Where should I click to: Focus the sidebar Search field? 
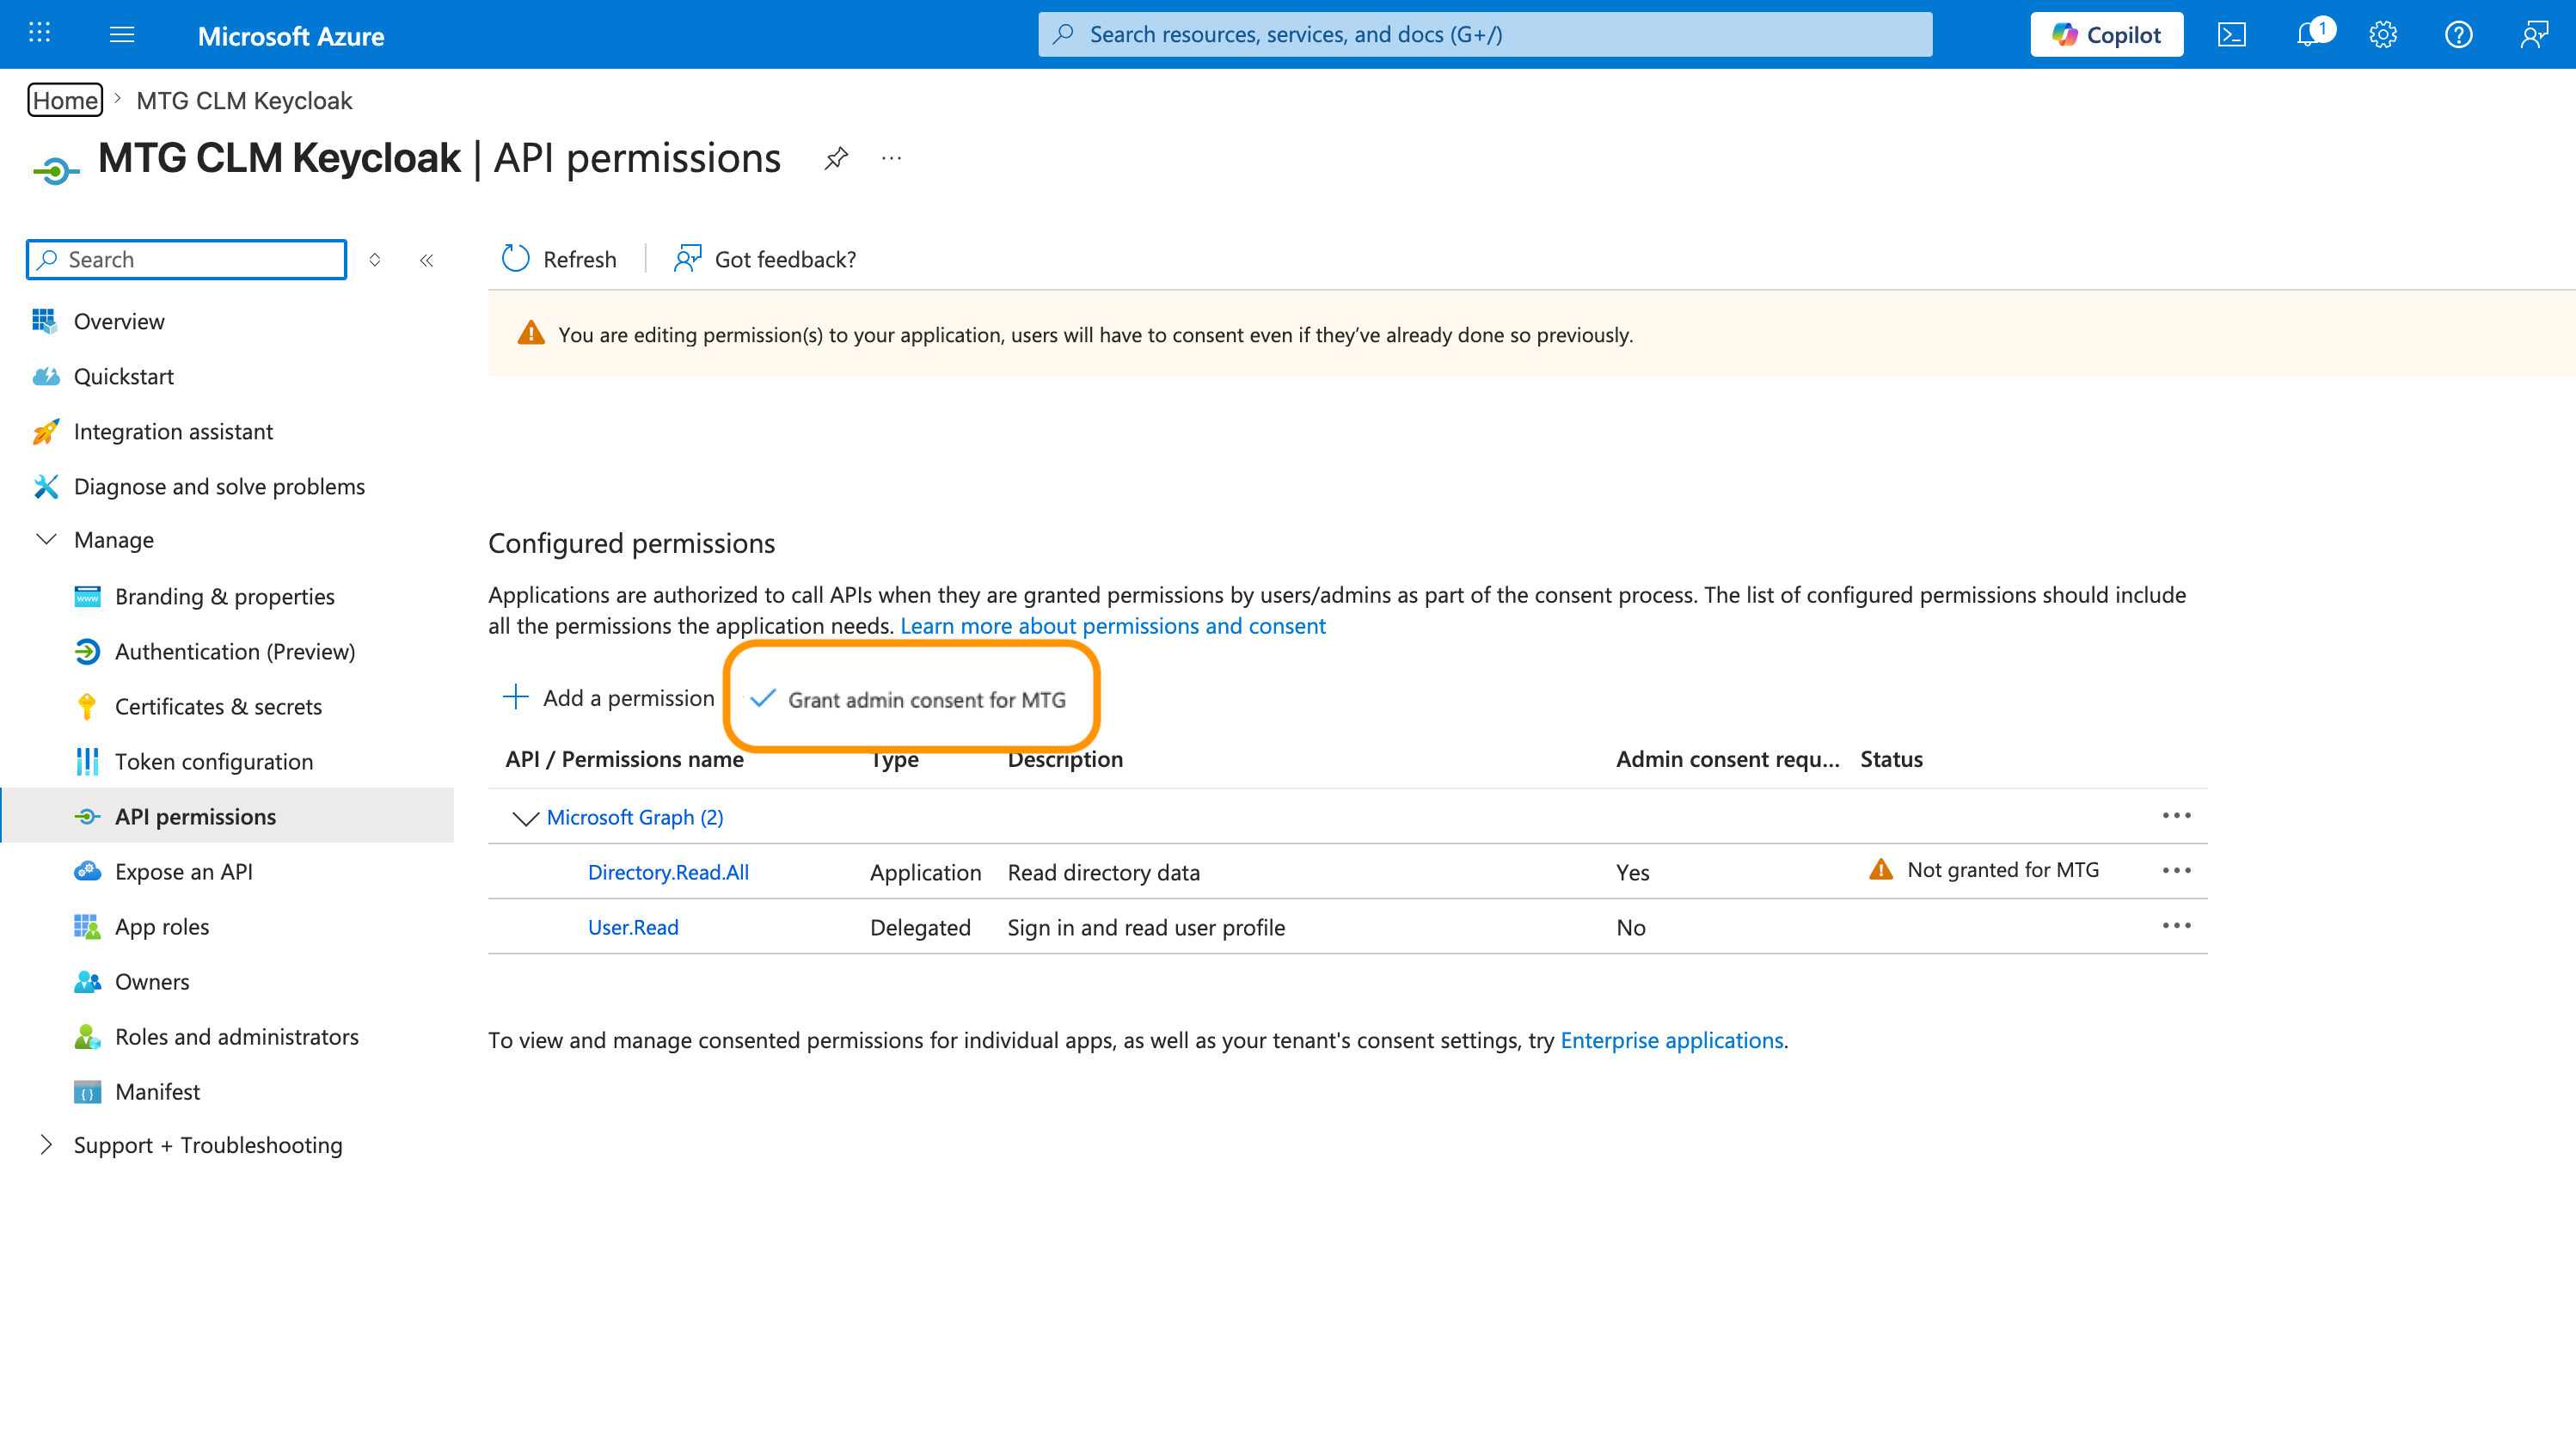click(187, 259)
